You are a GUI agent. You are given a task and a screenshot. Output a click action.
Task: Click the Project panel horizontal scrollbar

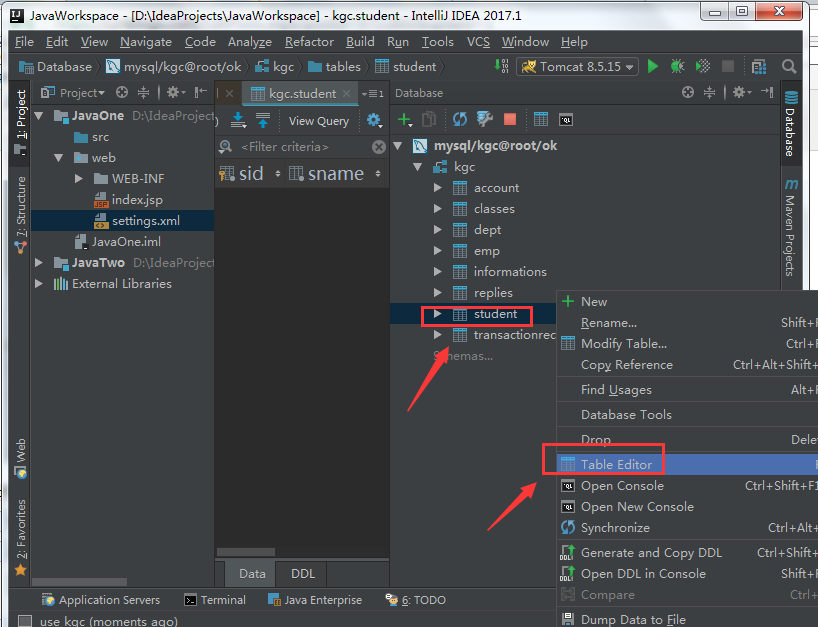pyautogui.click(x=79, y=582)
